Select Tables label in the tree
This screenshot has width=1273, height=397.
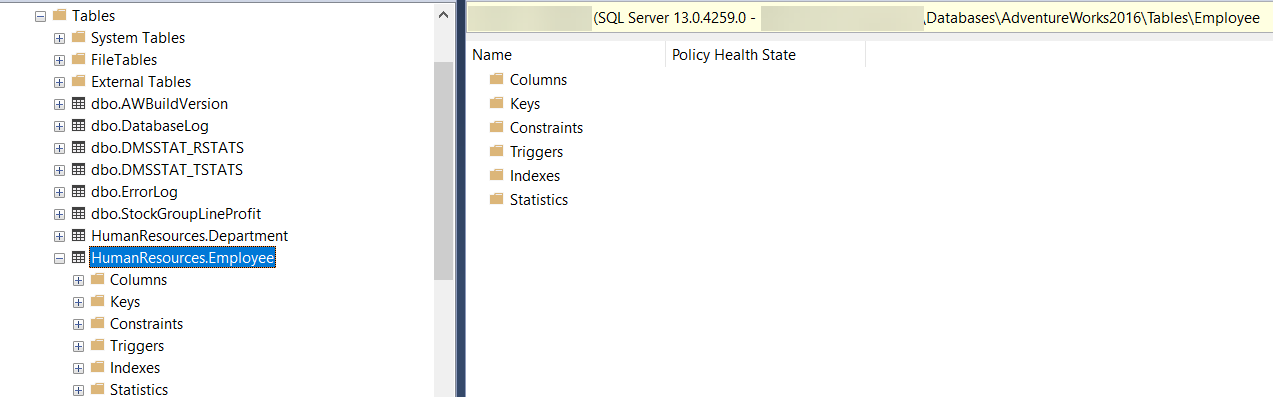point(93,16)
